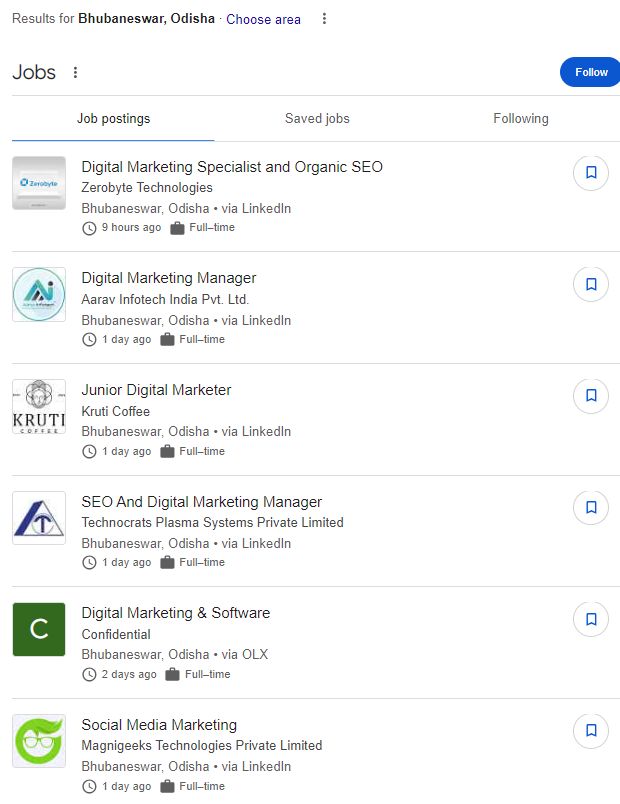
Task: Bookmark the Confidential Digital Marketing & Software job
Action: 590,619
